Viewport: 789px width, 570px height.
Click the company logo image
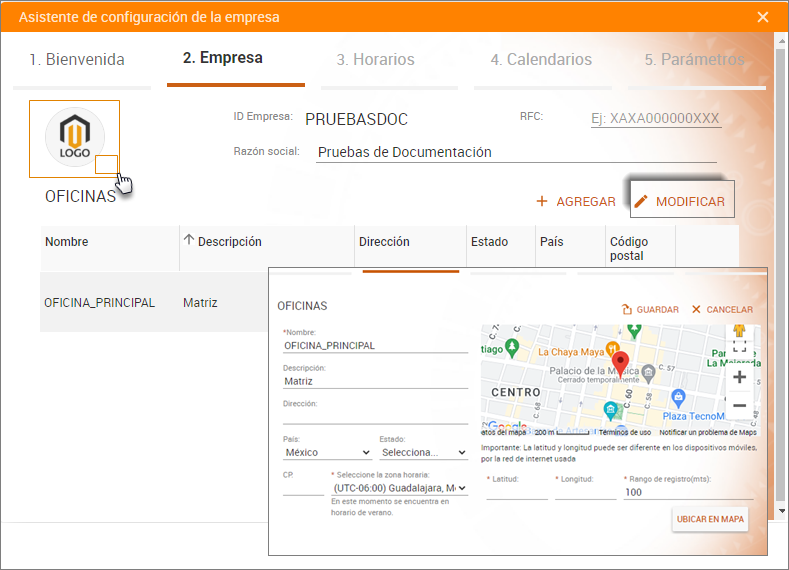74,138
